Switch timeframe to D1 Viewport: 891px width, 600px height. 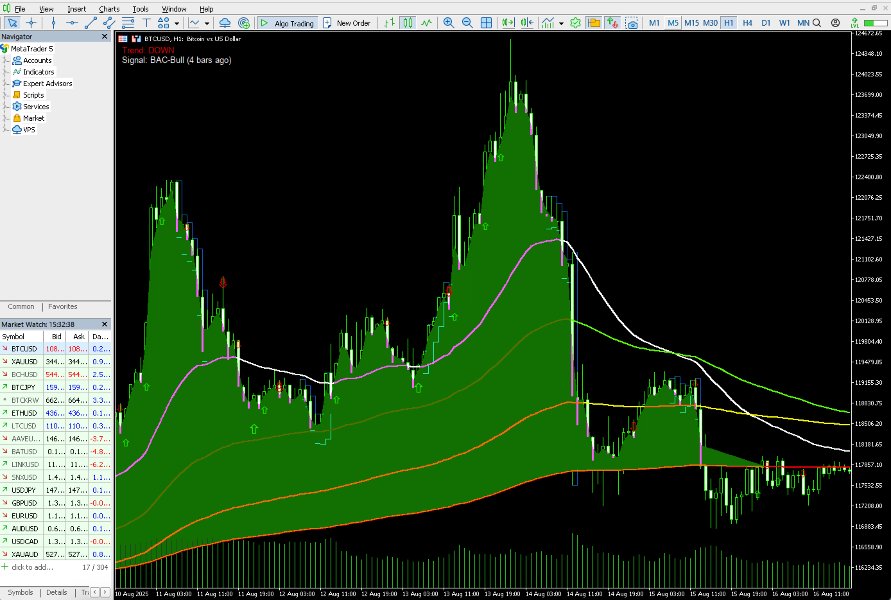click(766, 23)
